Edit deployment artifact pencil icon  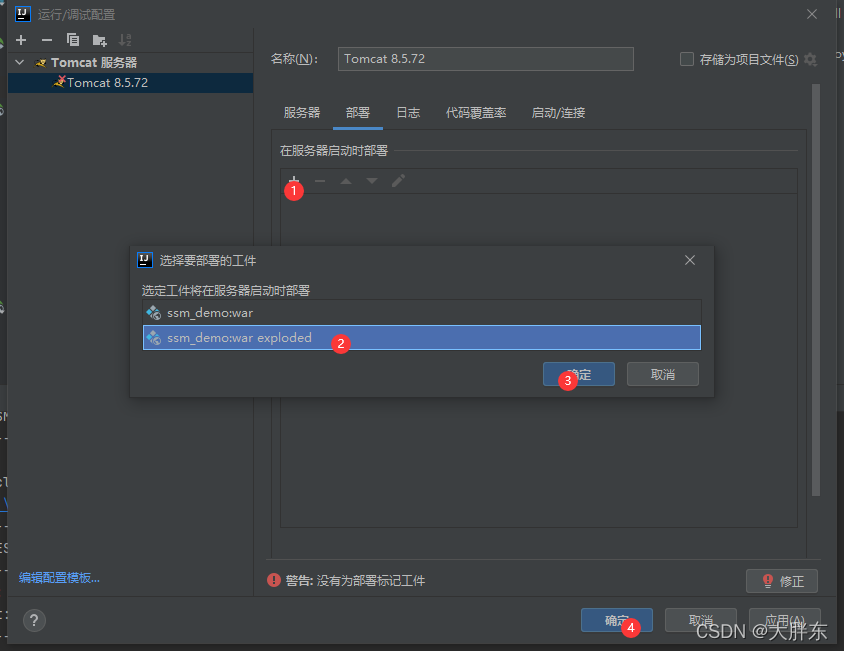pyautogui.click(x=398, y=181)
